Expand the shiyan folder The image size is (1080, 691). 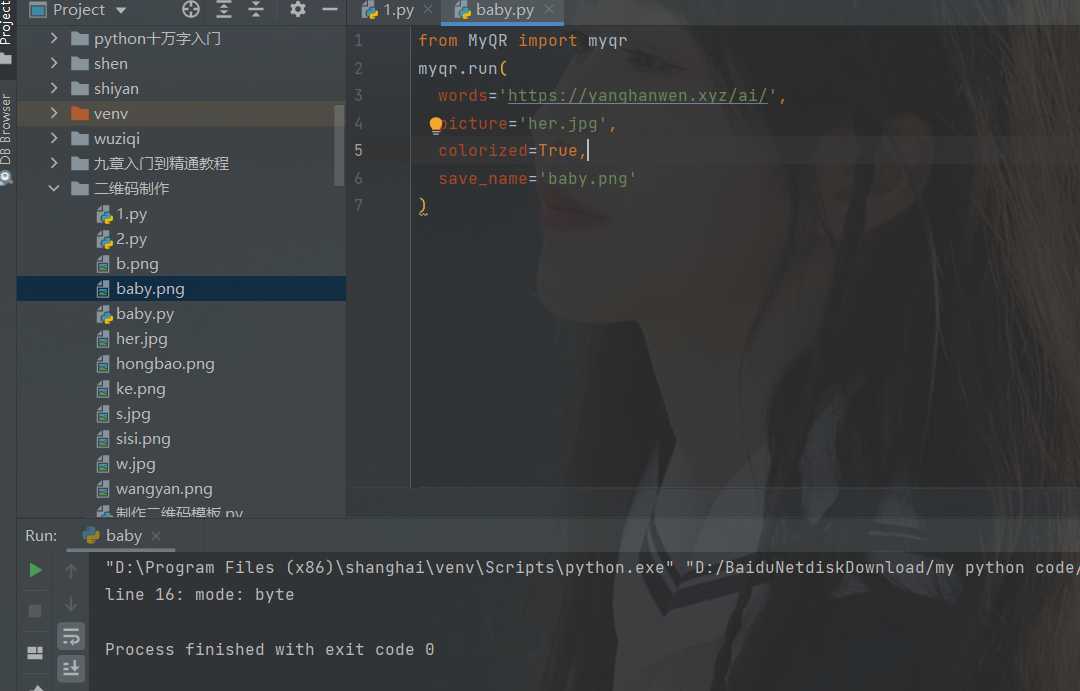tap(54, 88)
